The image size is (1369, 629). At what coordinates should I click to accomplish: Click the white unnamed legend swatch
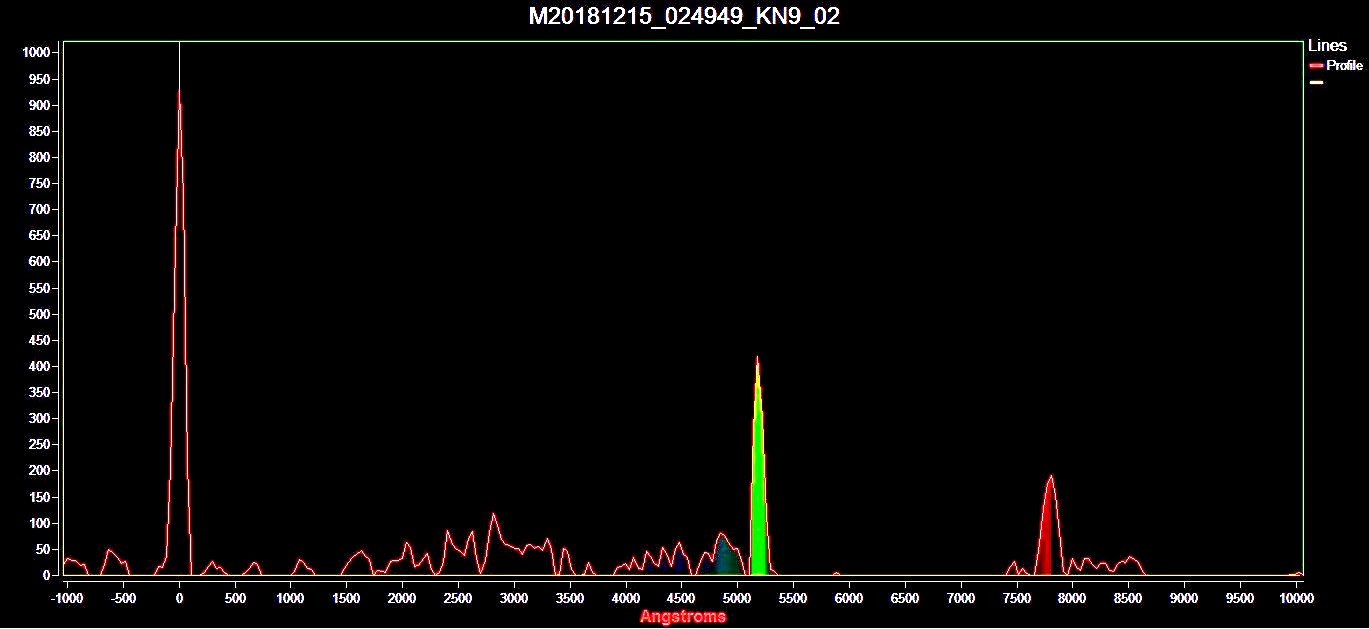pyautogui.click(x=1316, y=82)
